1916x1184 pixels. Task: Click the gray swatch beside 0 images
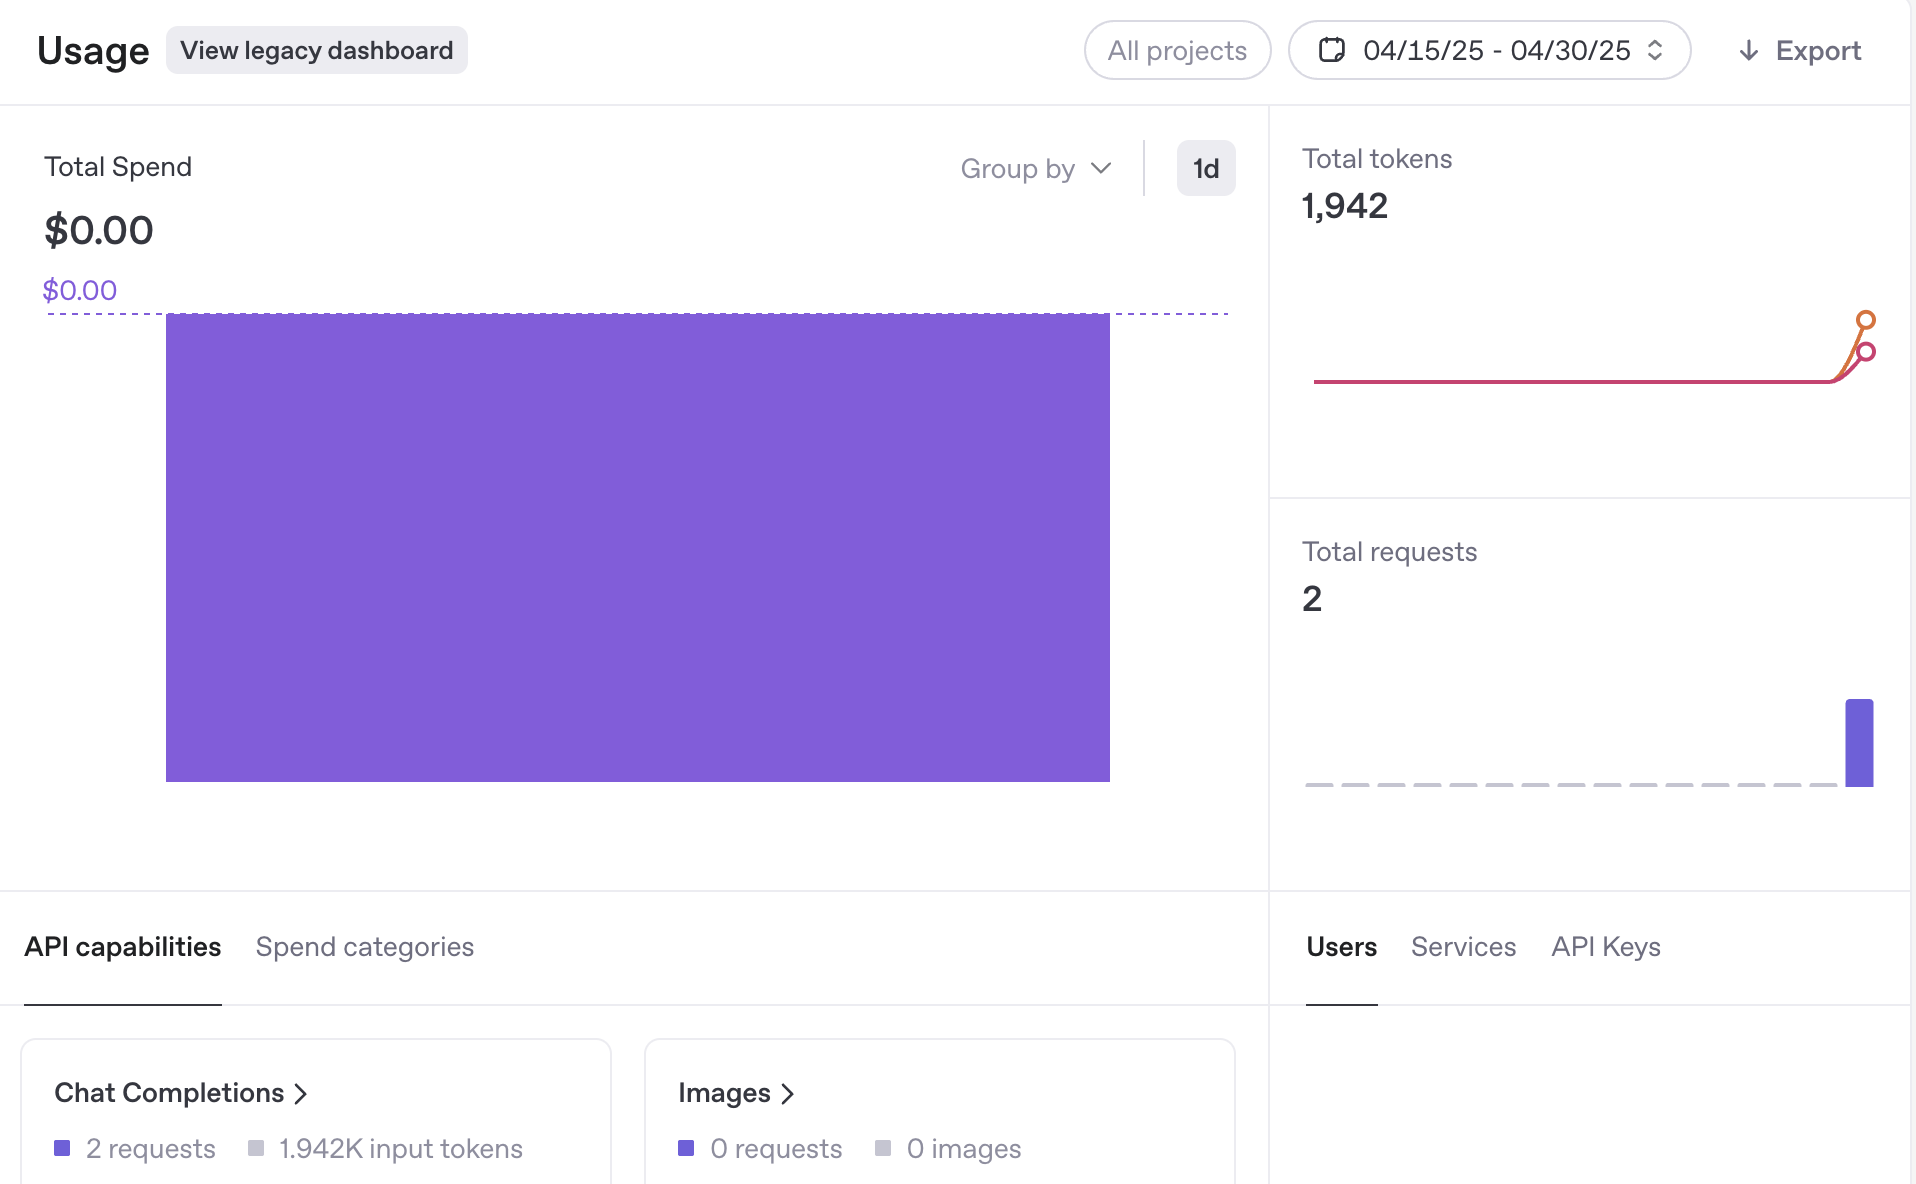pyautogui.click(x=883, y=1148)
